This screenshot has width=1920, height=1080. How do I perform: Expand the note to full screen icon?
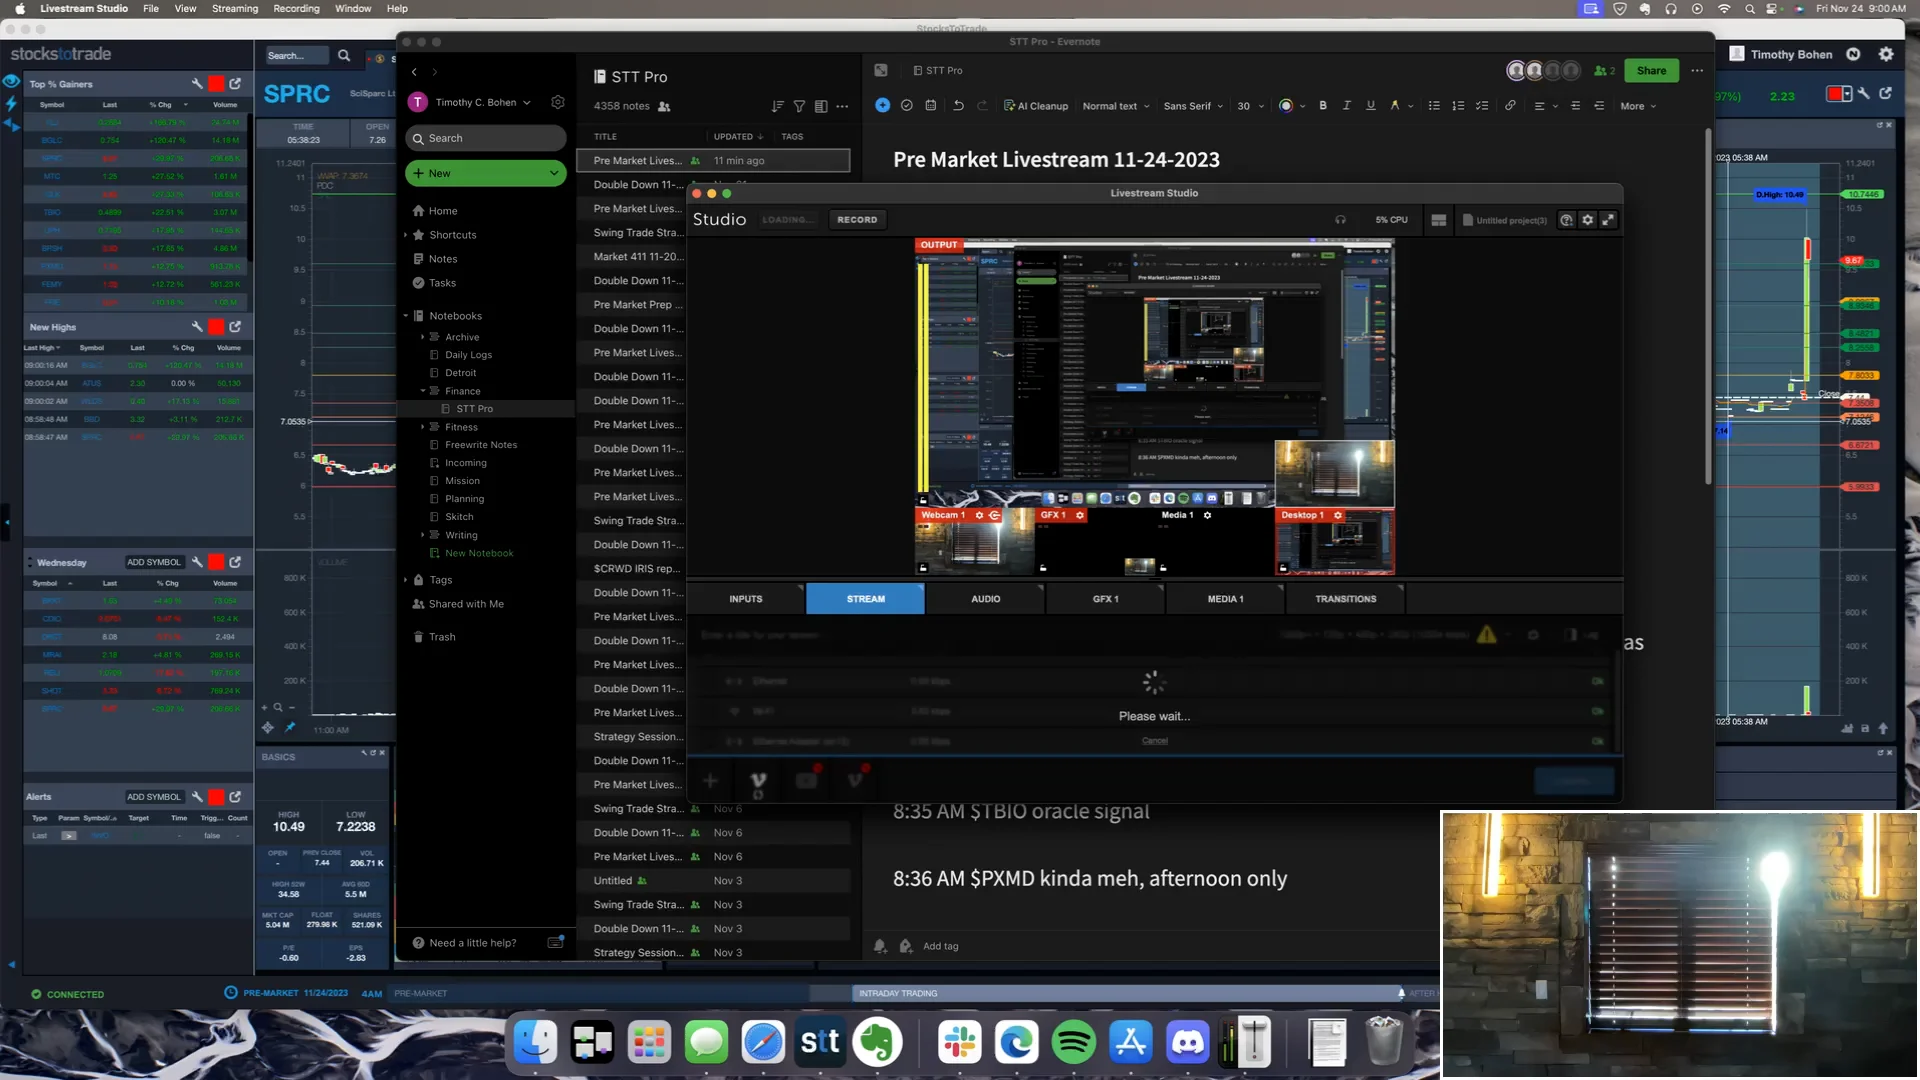(x=881, y=70)
